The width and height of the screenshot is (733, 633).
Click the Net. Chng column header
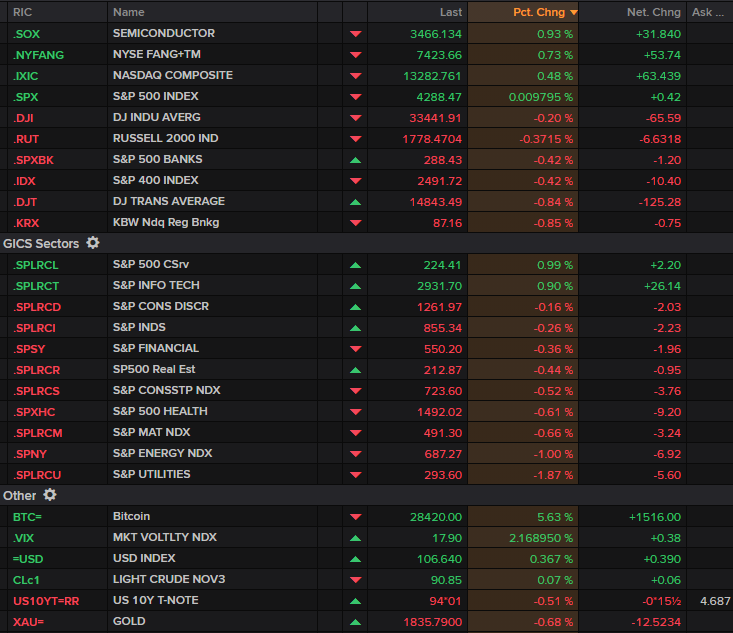pos(632,12)
